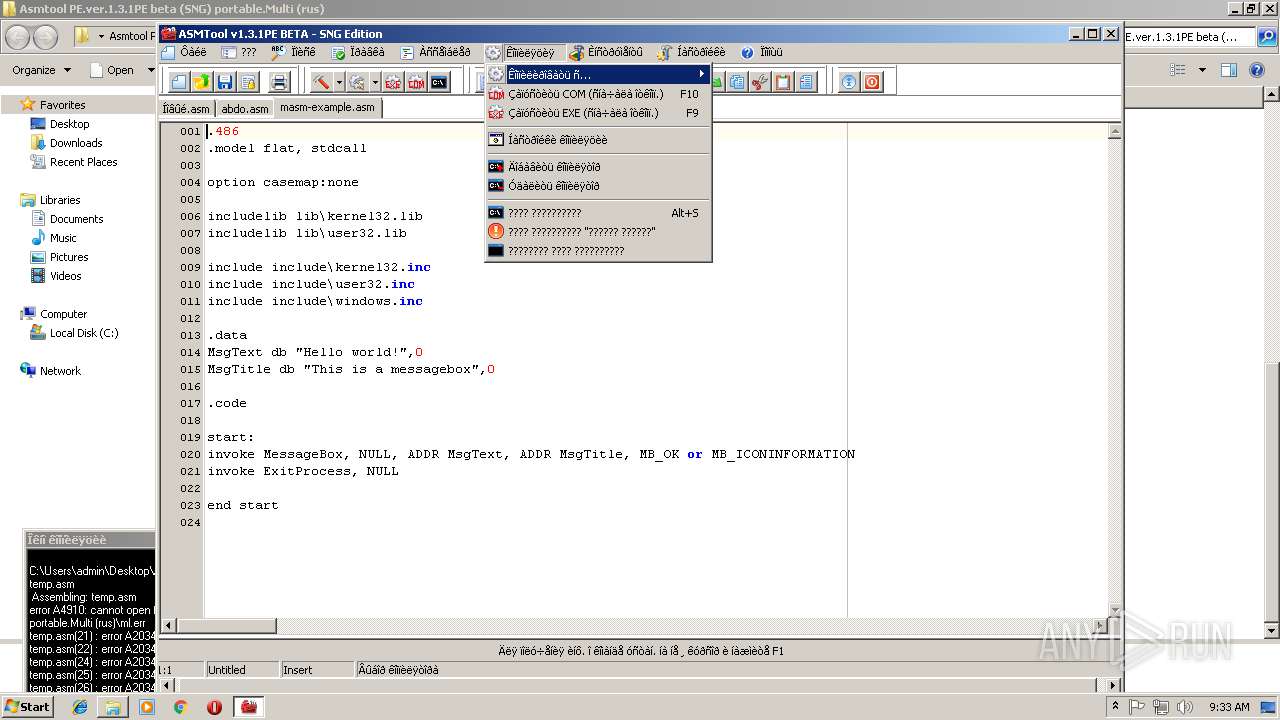Open Pictures library in Explorer

tap(69, 257)
